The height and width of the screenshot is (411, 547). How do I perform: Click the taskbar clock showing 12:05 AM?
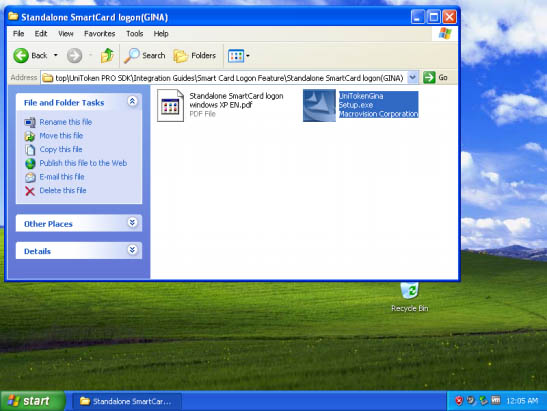click(522, 401)
